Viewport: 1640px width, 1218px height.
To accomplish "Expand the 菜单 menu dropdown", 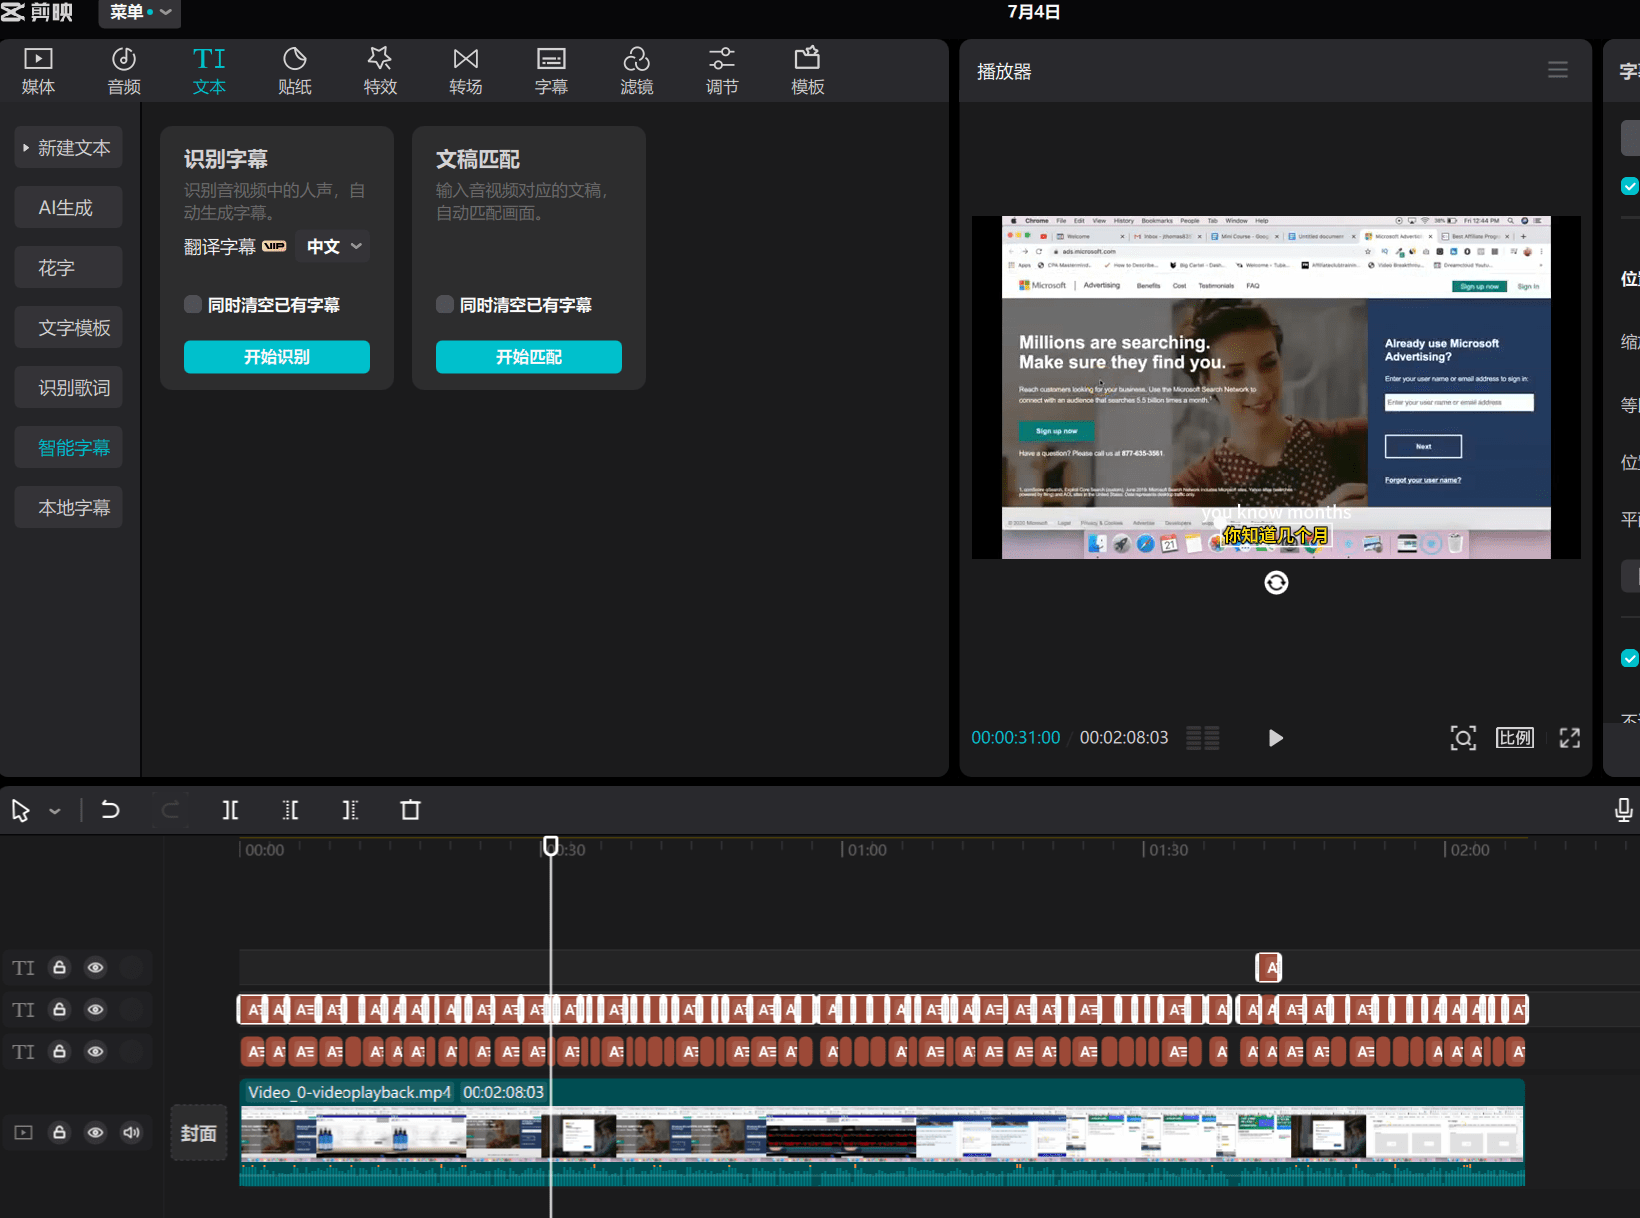I will coord(138,12).
